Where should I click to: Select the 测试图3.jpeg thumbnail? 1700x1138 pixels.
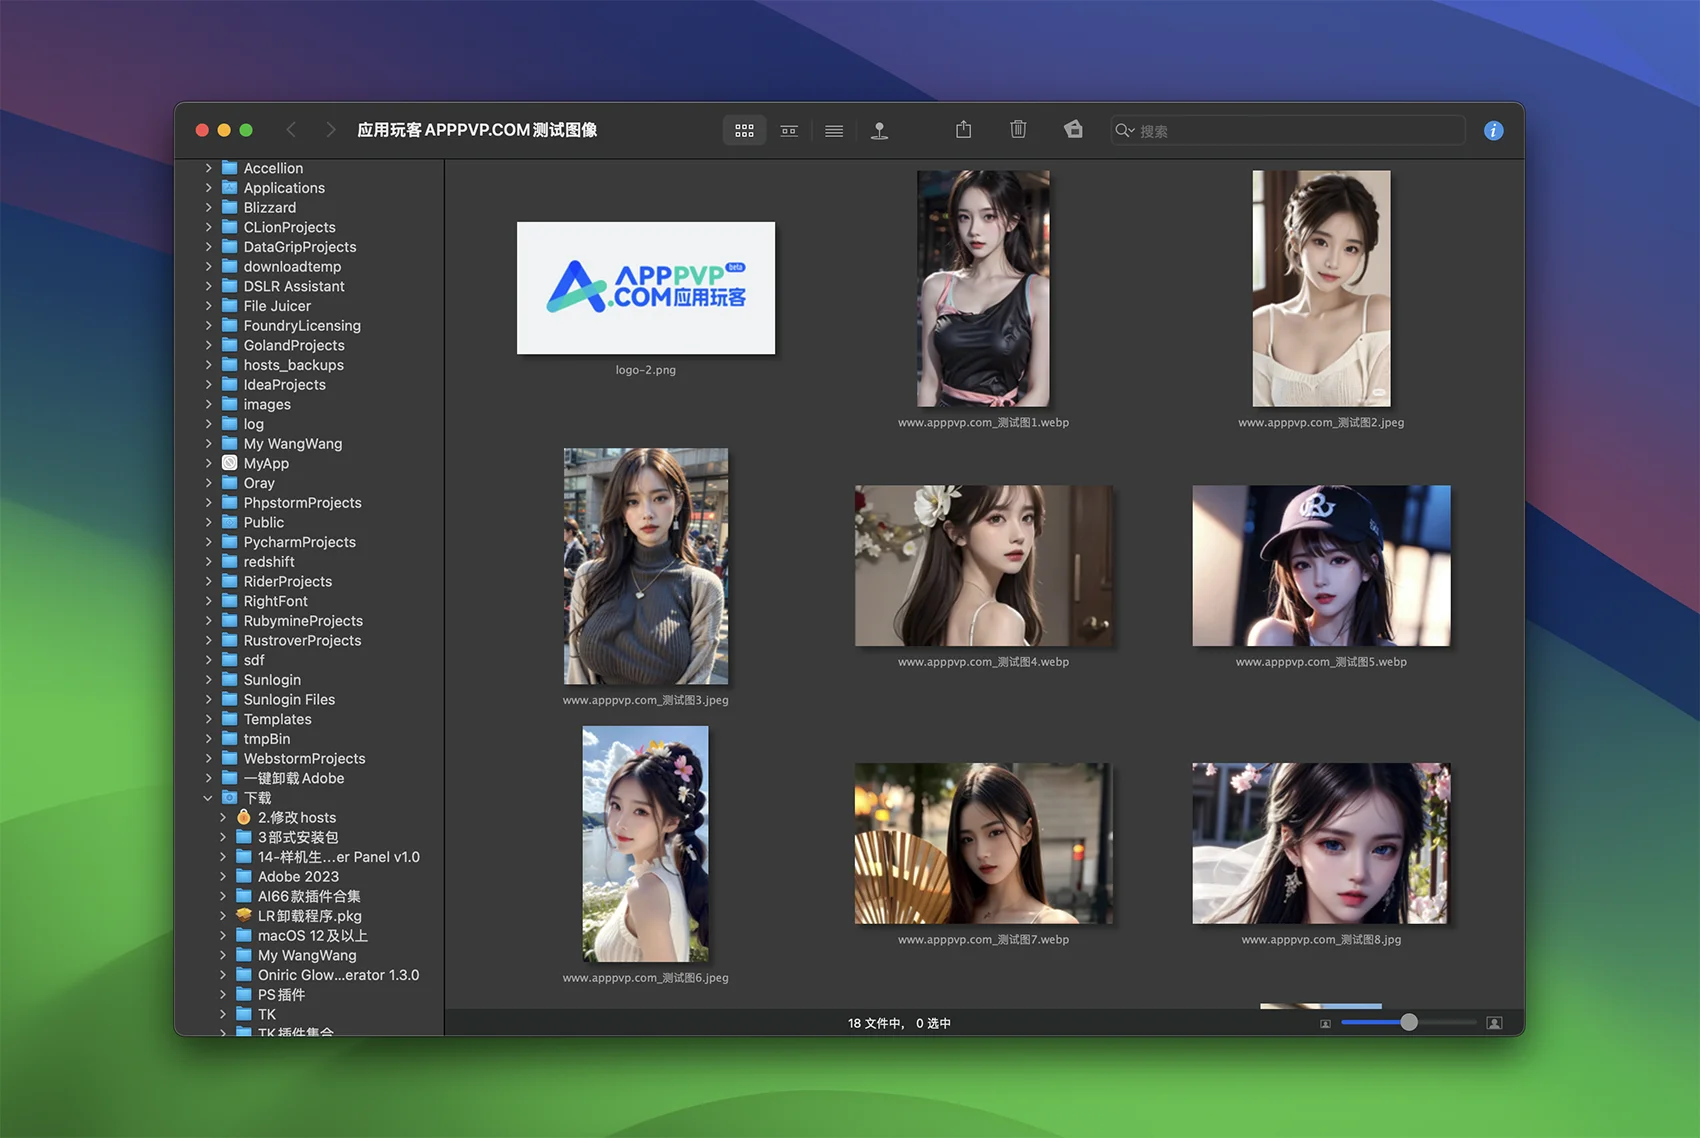click(646, 566)
